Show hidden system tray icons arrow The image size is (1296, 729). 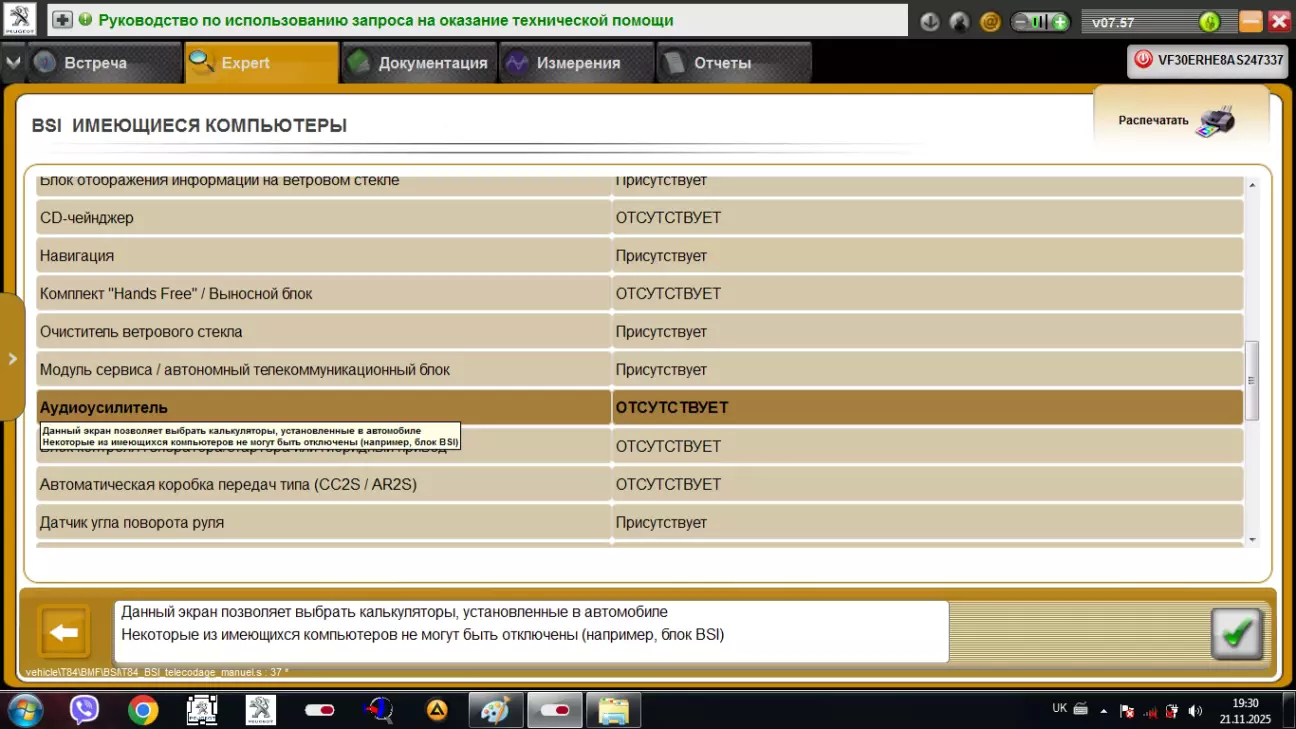[1104, 711]
